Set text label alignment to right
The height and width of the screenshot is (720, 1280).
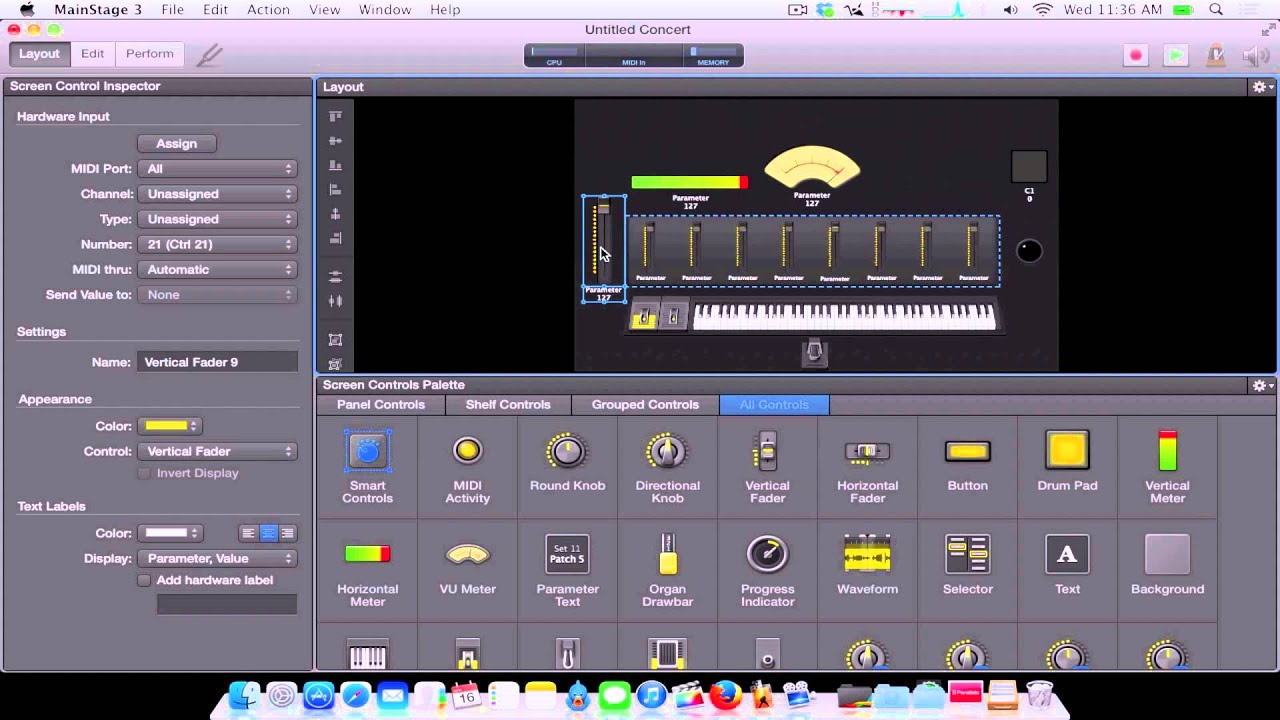tap(287, 533)
